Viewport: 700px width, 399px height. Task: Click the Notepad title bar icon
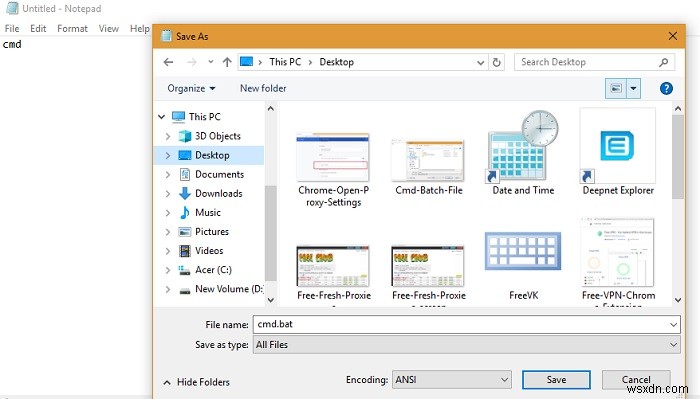pos(12,8)
